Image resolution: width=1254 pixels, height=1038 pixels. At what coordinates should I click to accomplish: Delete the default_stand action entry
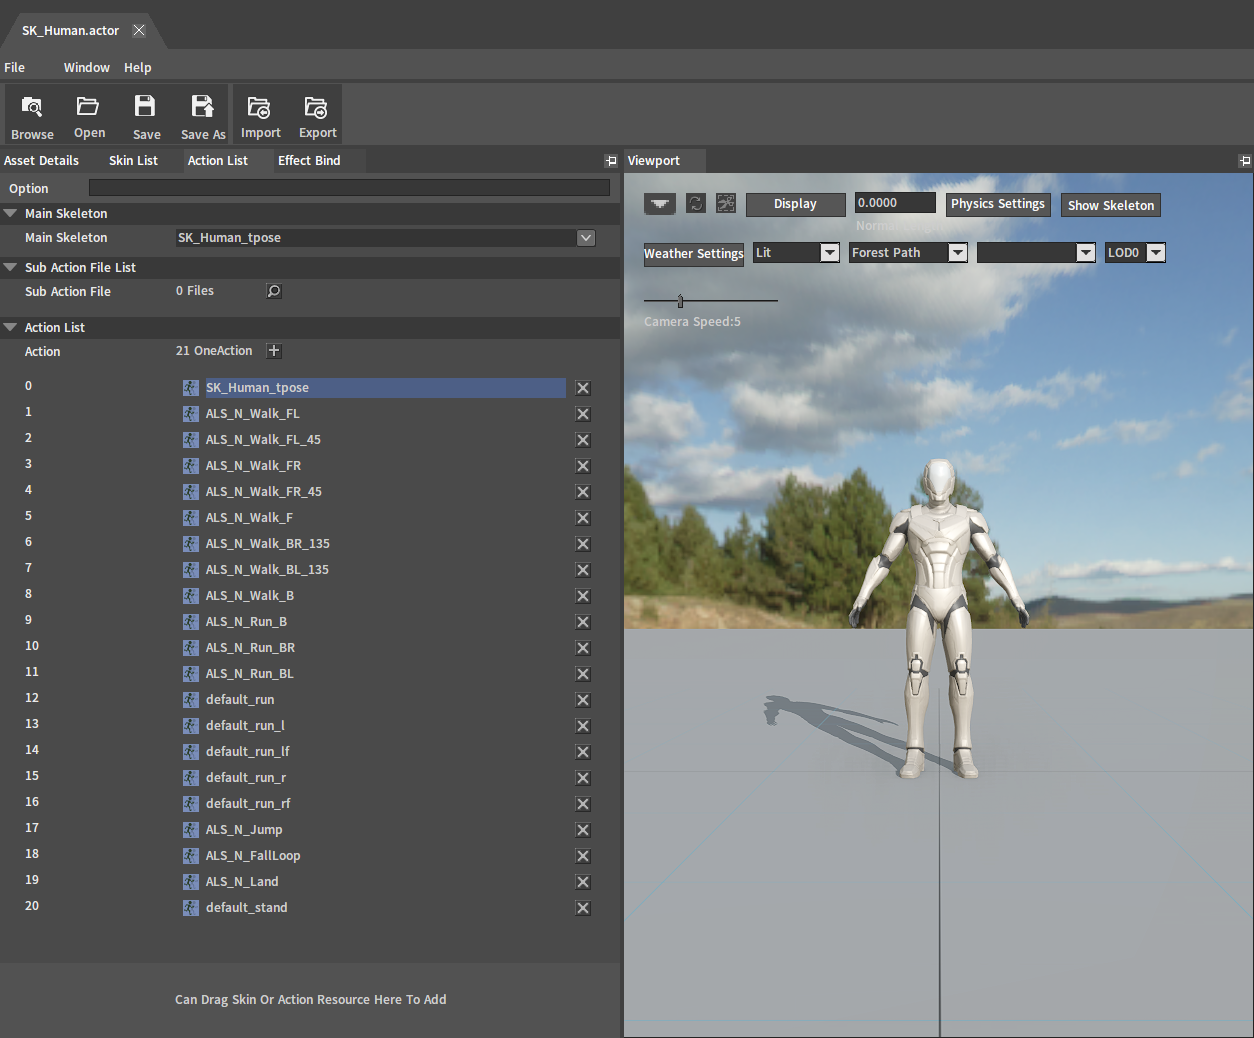coord(583,908)
